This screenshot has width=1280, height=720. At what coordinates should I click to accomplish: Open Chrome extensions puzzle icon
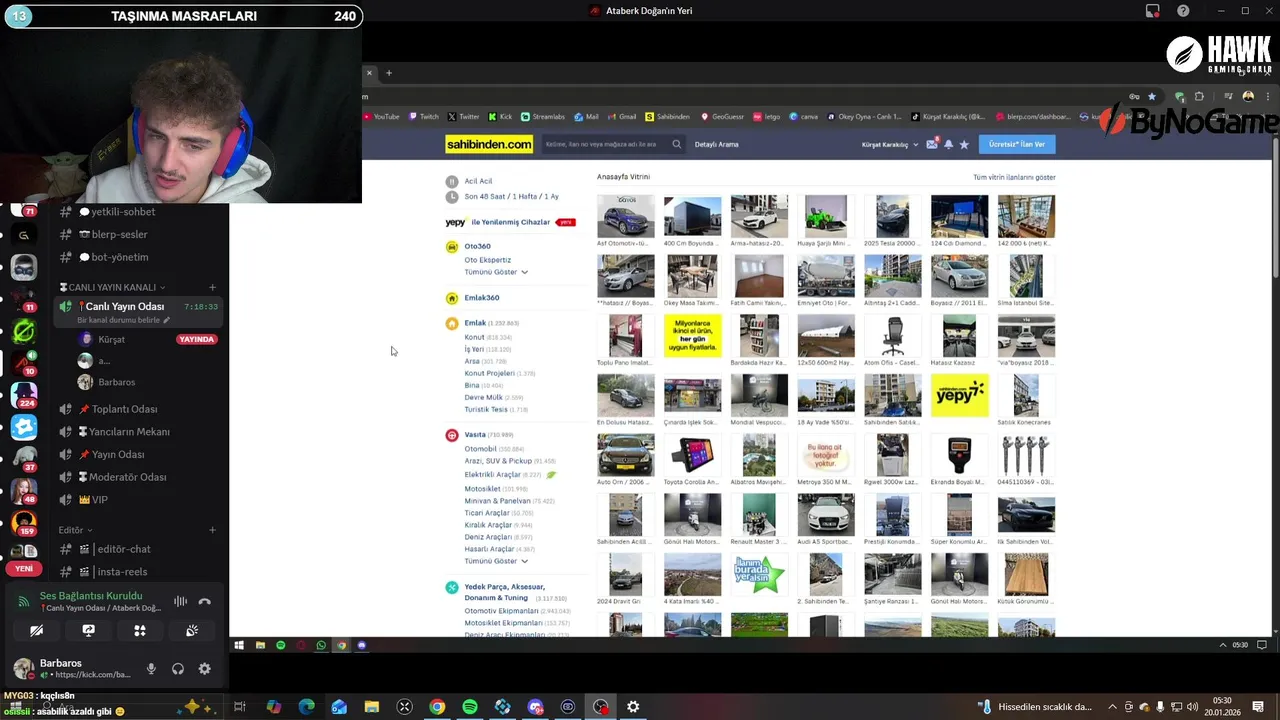(x=1199, y=96)
